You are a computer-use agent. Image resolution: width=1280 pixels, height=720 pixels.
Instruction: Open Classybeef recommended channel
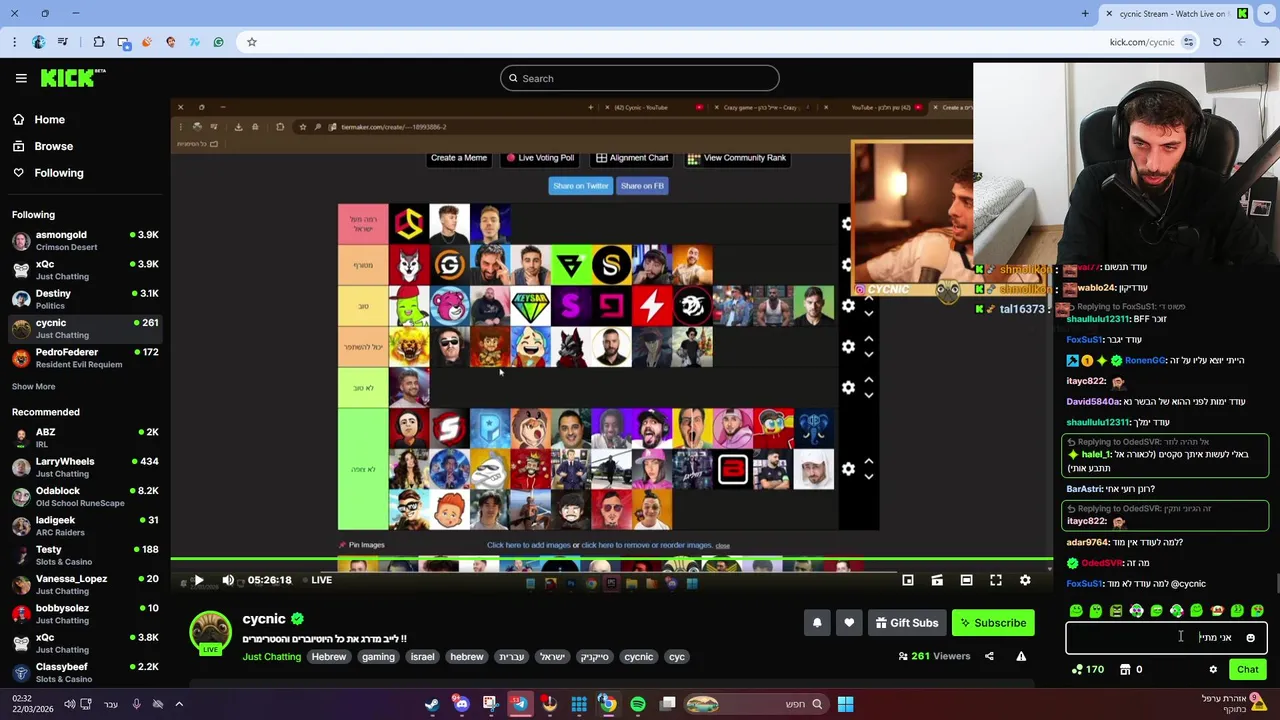85,672
